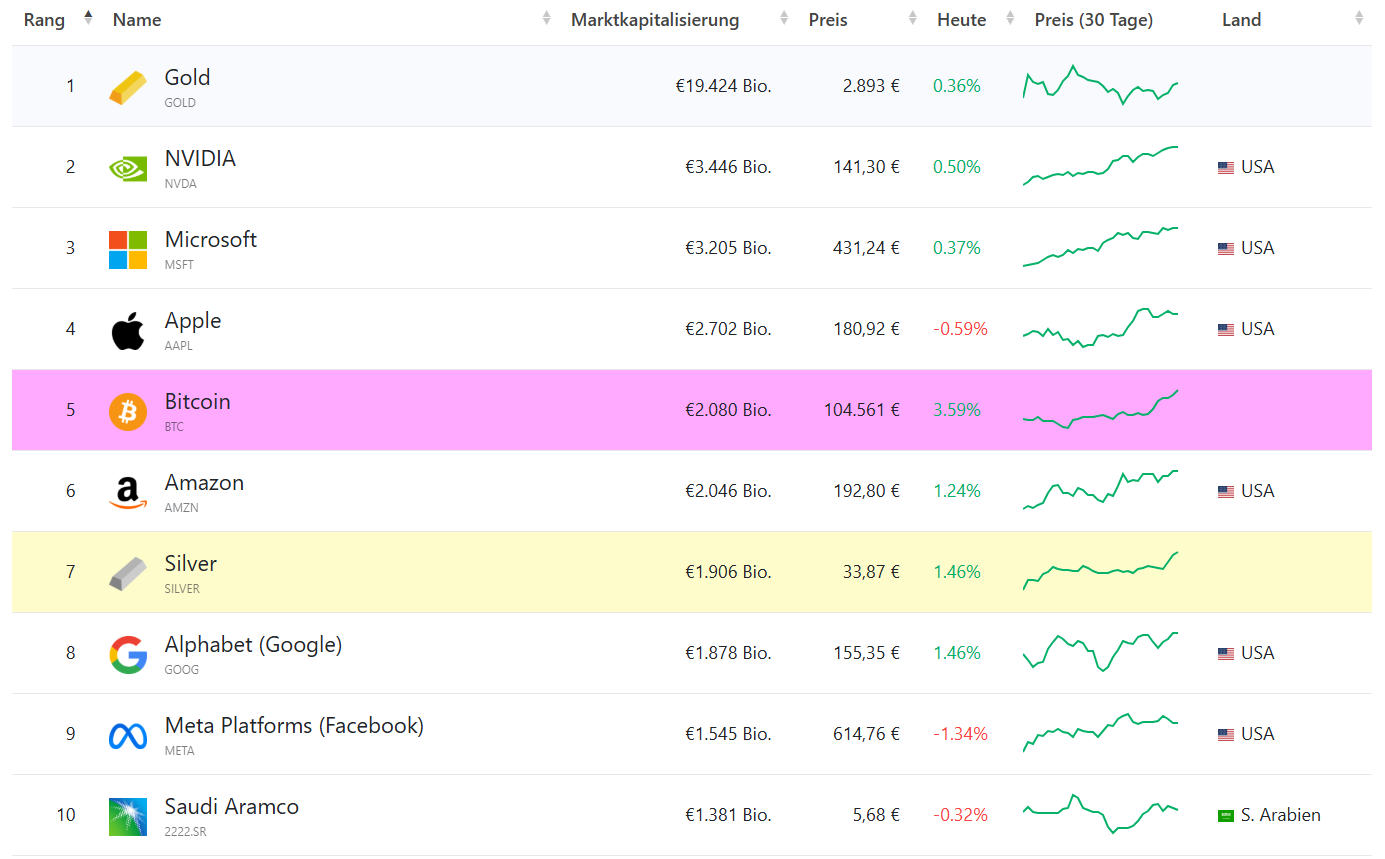1385x859 pixels.
Task: Click the Heute column header
Action: tap(961, 20)
